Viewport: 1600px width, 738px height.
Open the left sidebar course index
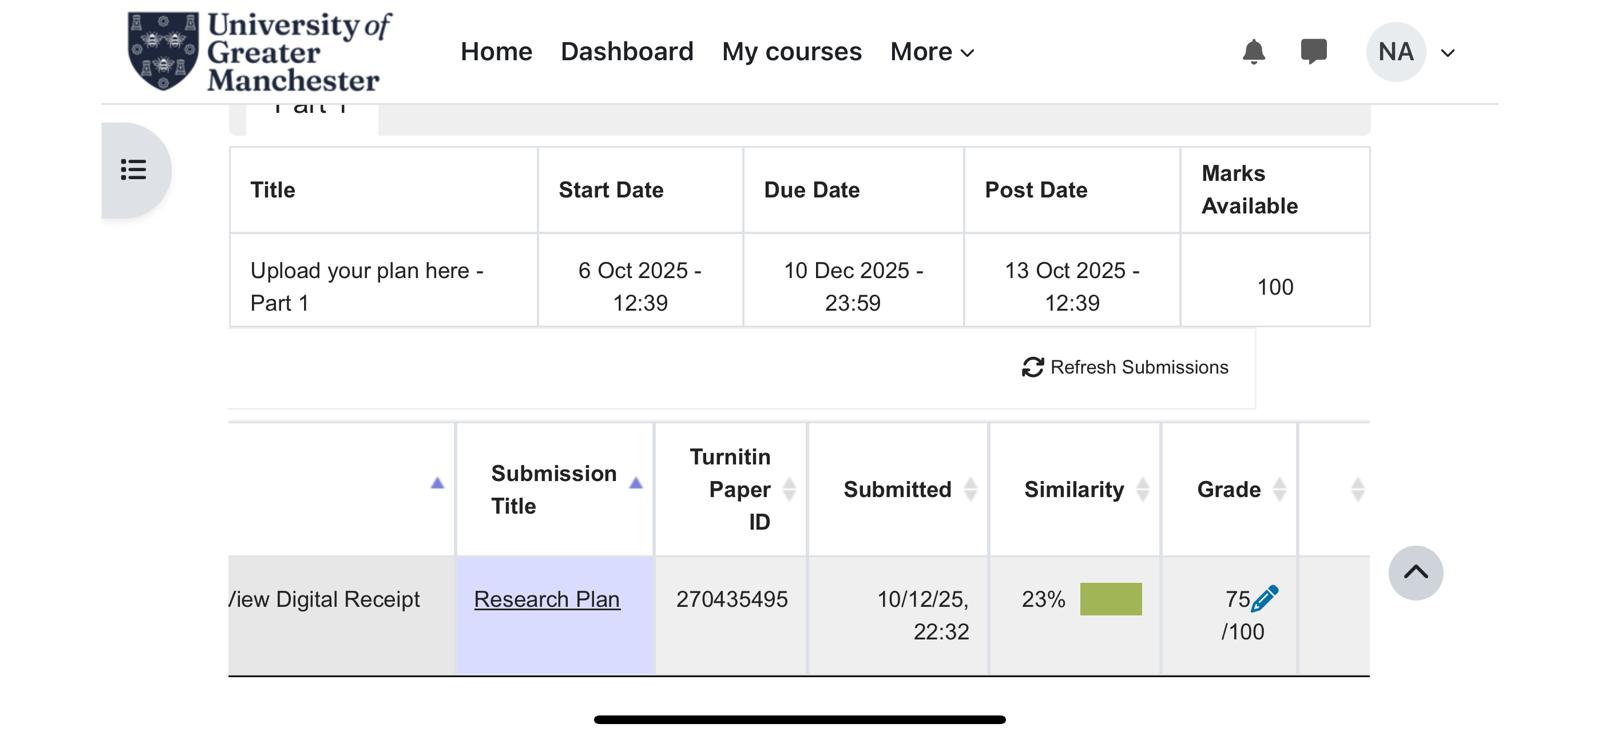point(132,169)
